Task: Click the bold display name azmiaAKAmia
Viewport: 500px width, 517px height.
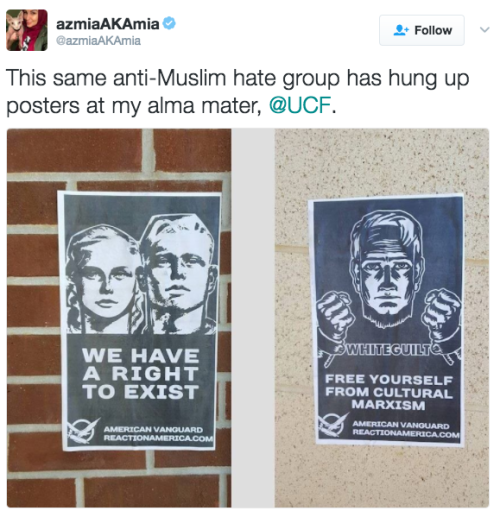Action: point(107,24)
